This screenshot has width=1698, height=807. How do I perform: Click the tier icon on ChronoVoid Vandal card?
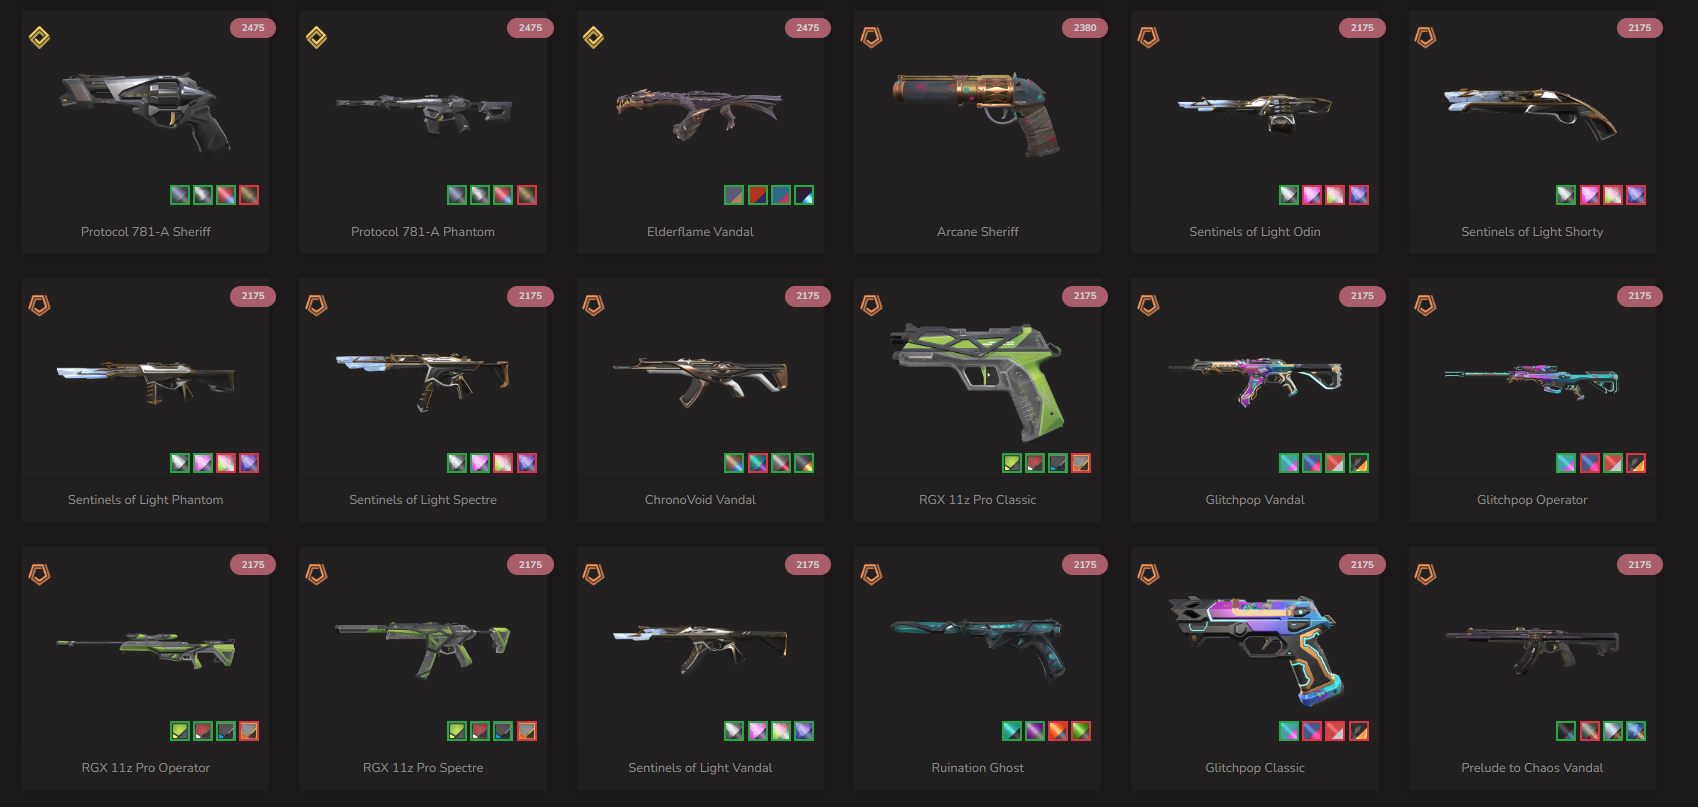[x=594, y=305]
